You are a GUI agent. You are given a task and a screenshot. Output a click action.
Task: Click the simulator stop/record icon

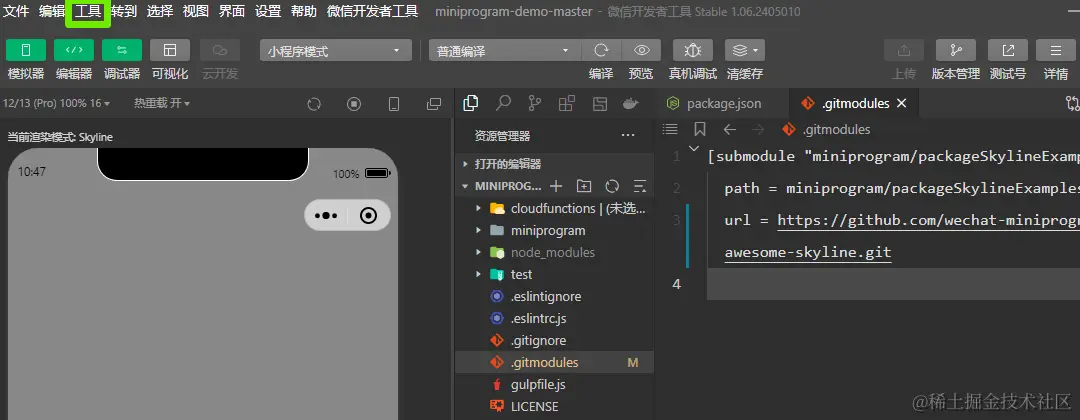pyautogui.click(x=354, y=104)
